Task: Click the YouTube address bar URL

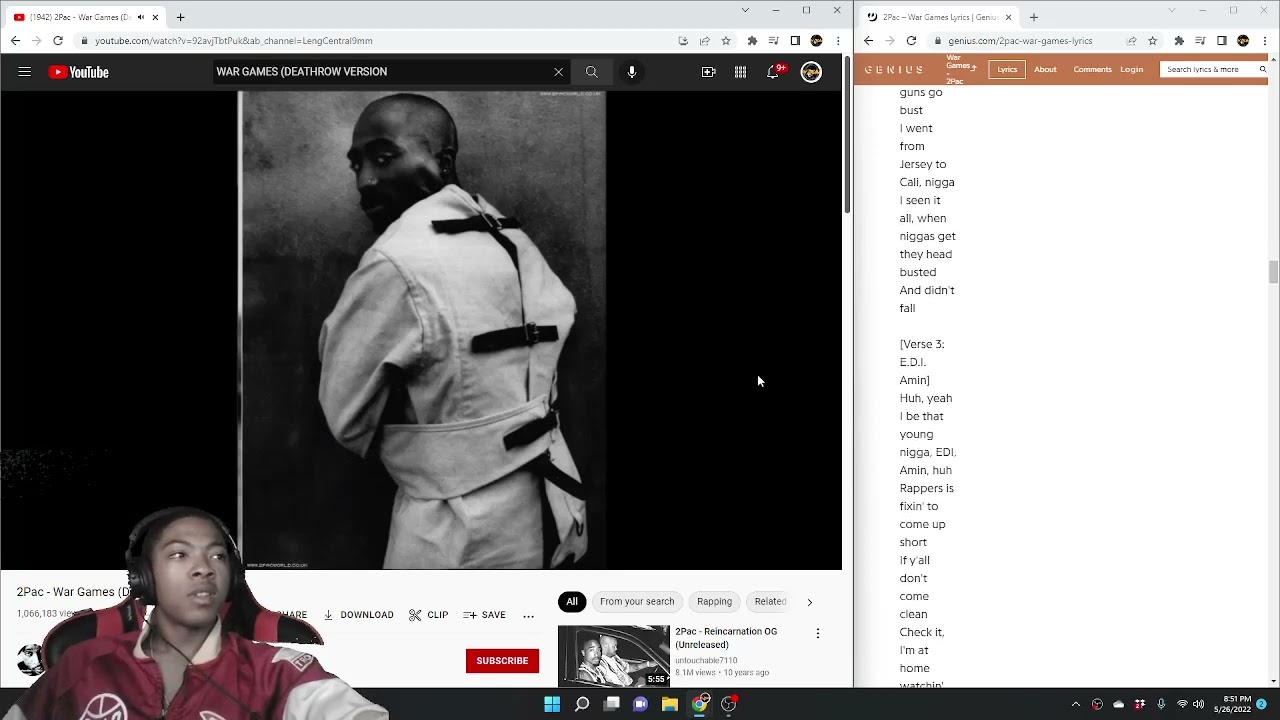Action: [x=234, y=41]
